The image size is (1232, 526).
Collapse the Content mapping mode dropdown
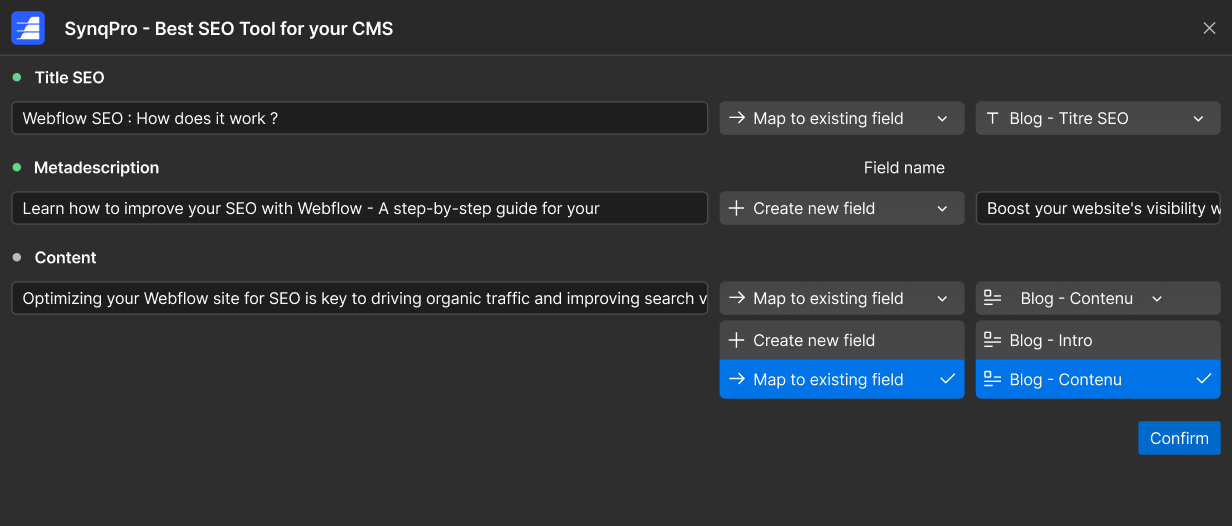(842, 298)
